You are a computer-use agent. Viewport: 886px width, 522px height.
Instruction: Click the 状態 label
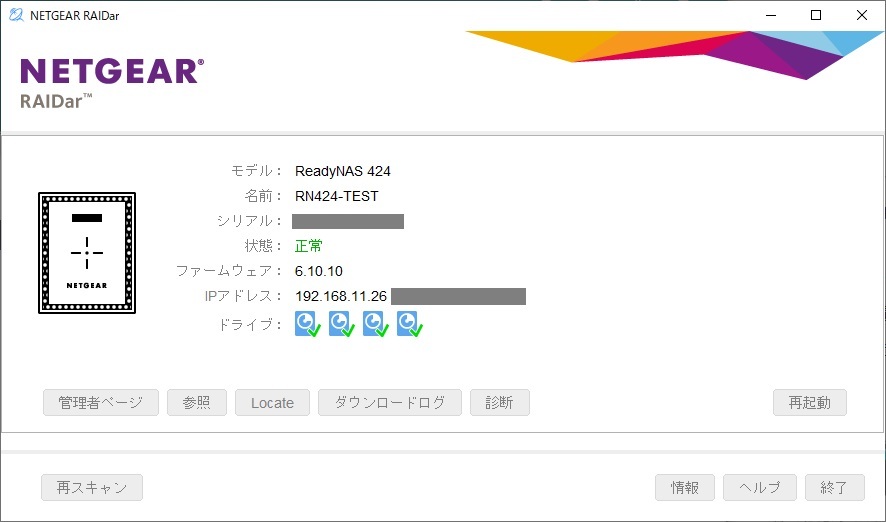(x=263, y=246)
